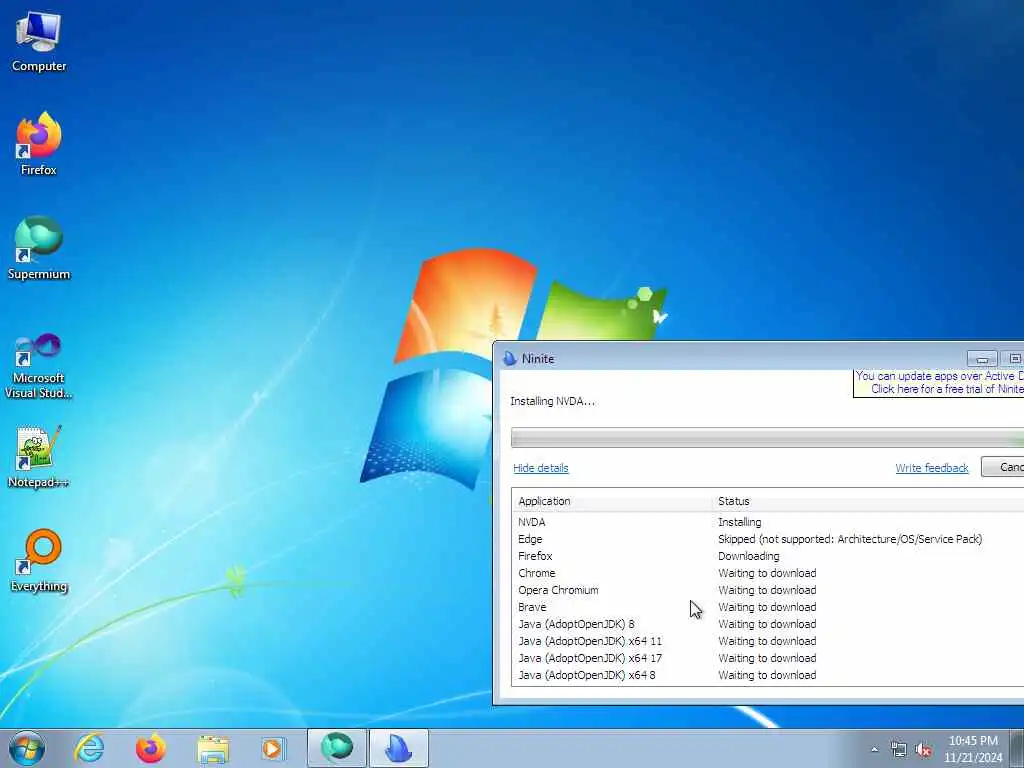Viewport: 1024px width, 768px height.
Task: Open the Windows Start orb
Action: (27, 748)
